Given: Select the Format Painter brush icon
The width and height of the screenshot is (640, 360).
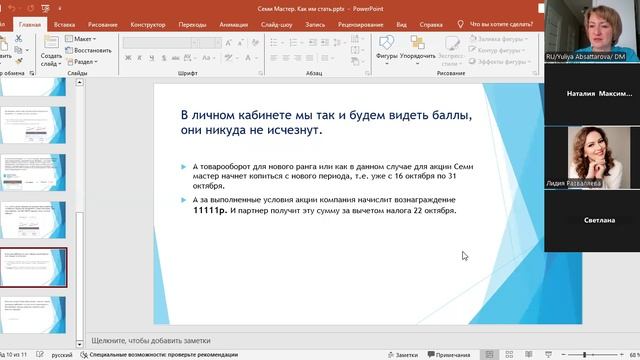Looking at the screenshot, I should click(19, 61).
